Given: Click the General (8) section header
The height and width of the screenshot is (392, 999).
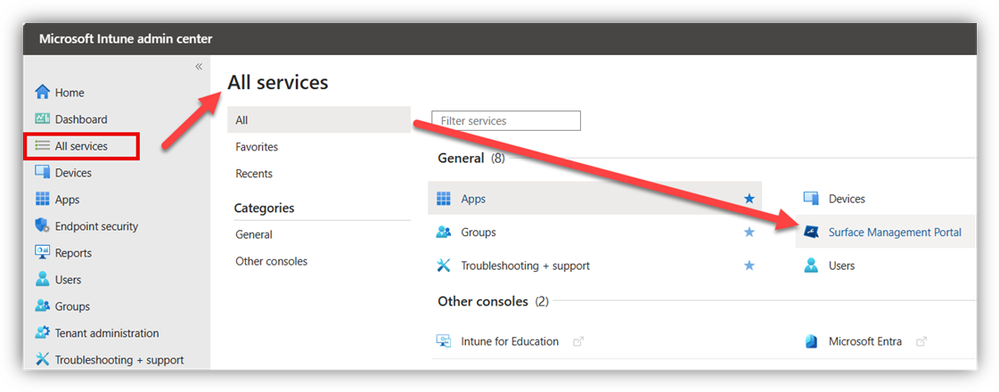Looking at the screenshot, I should point(471,158).
